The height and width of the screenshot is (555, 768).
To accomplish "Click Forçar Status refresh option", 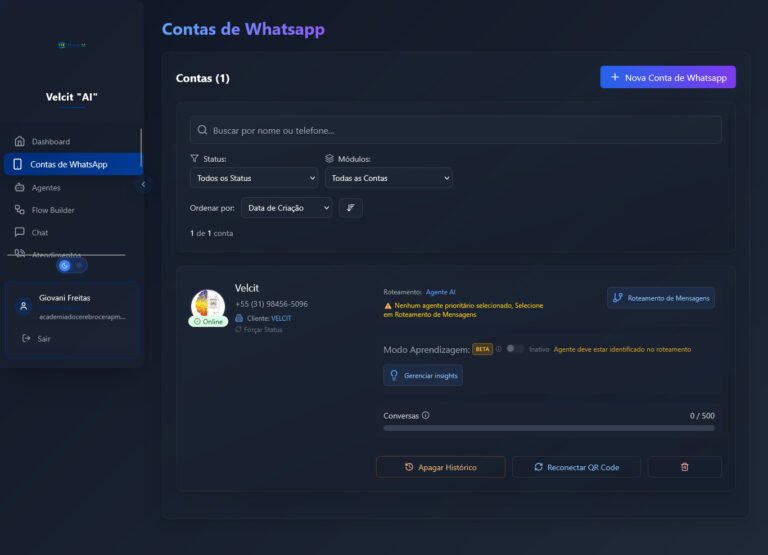I will tap(262, 329).
